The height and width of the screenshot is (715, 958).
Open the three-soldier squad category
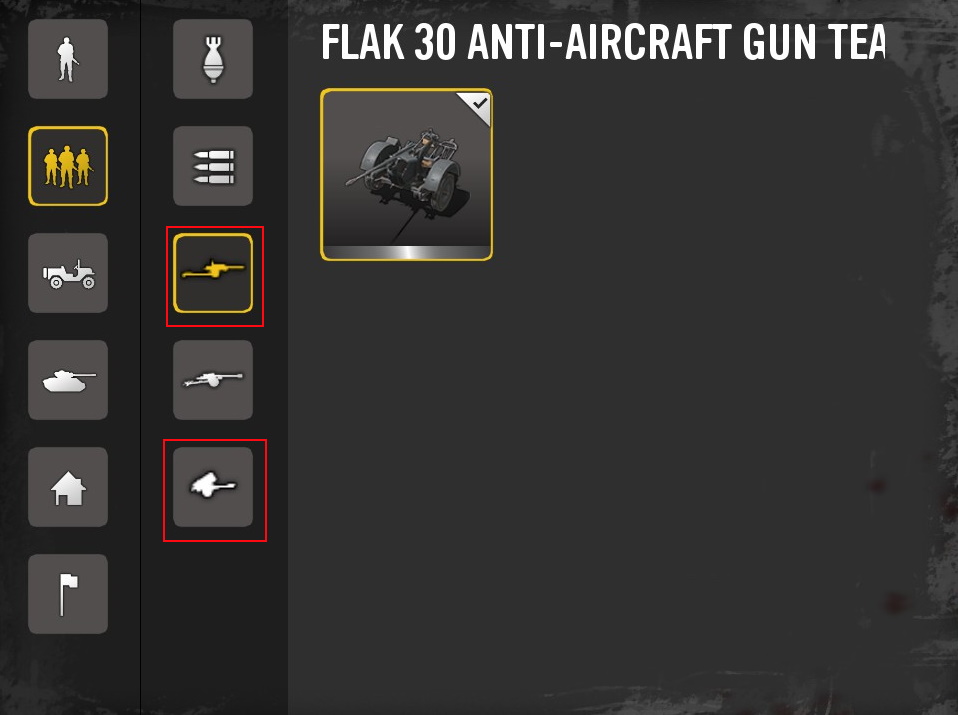(68, 166)
